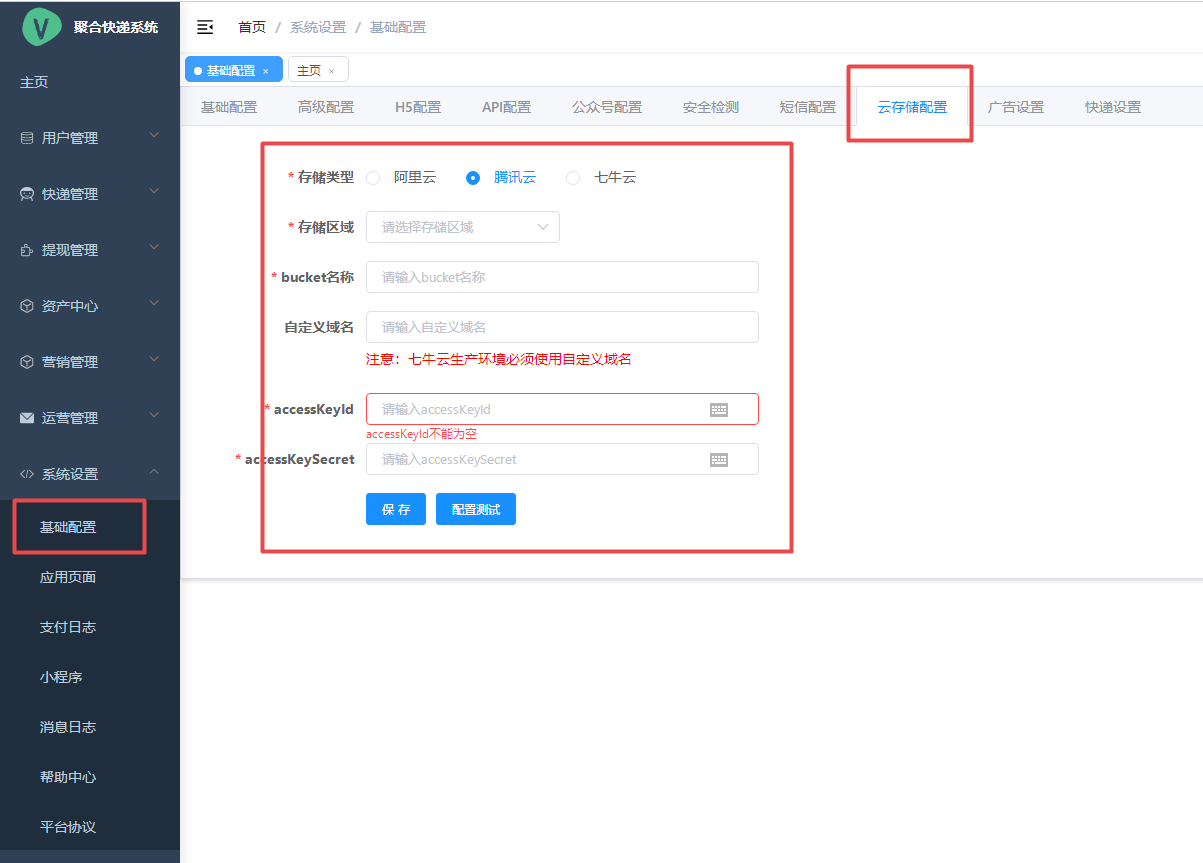Open 消息日志 in the sidebar
The width and height of the screenshot is (1203, 863).
click(x=90, y=727)
